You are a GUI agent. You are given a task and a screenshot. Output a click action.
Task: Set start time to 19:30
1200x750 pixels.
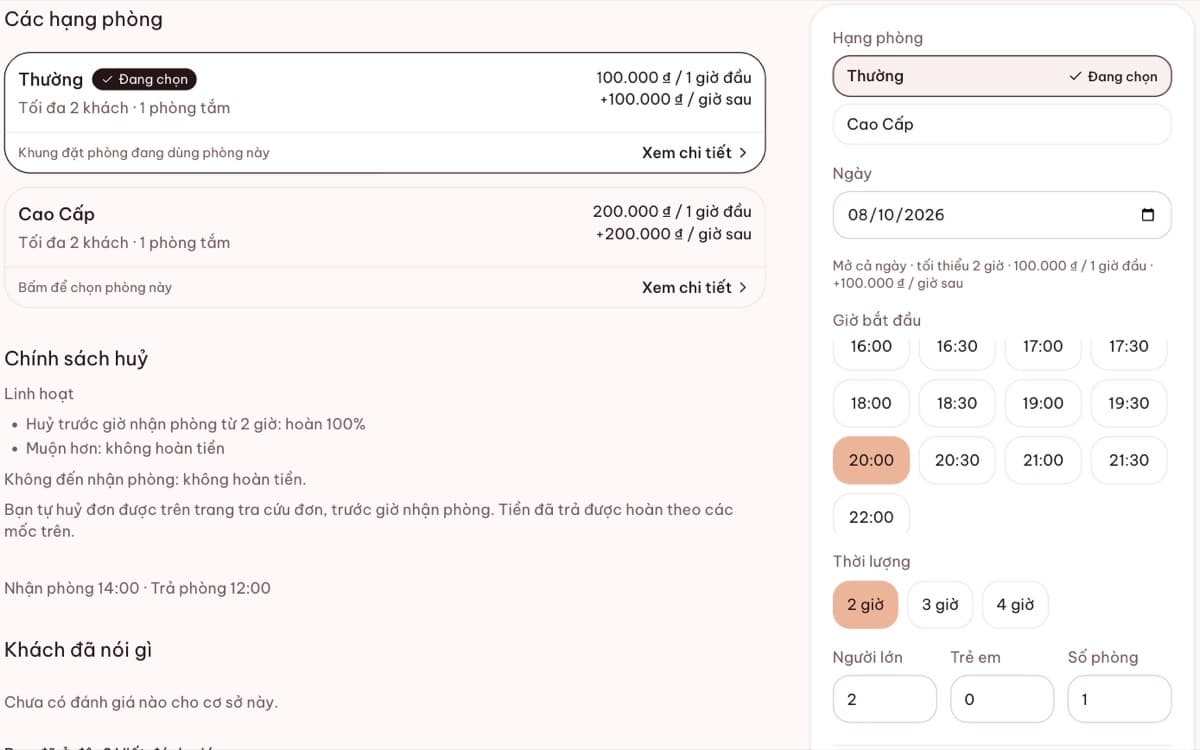[x=1129, y=403]
